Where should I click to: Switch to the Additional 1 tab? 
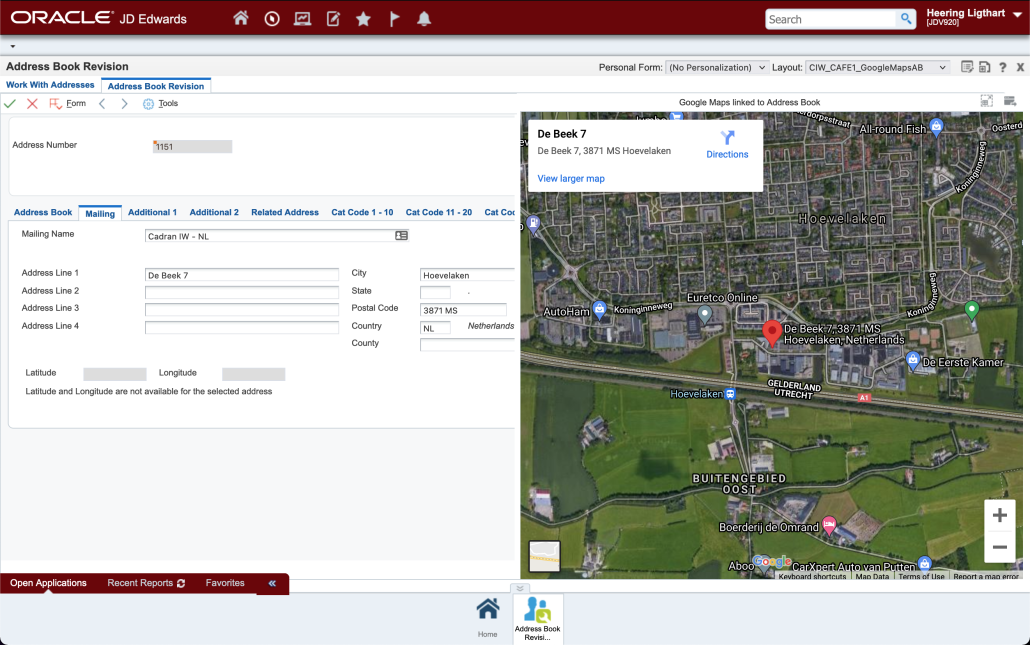click(152, 212)
